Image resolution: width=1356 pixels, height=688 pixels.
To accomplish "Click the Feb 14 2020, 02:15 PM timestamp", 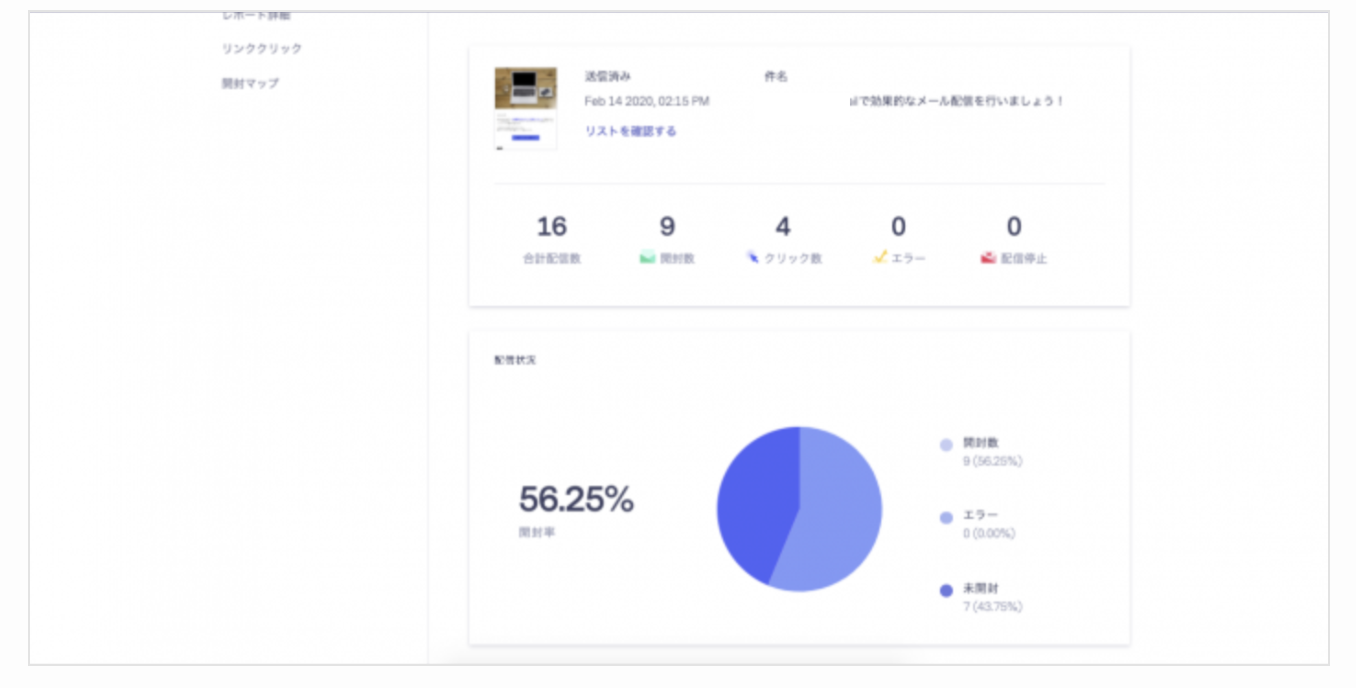I will [x=647, y=101].
